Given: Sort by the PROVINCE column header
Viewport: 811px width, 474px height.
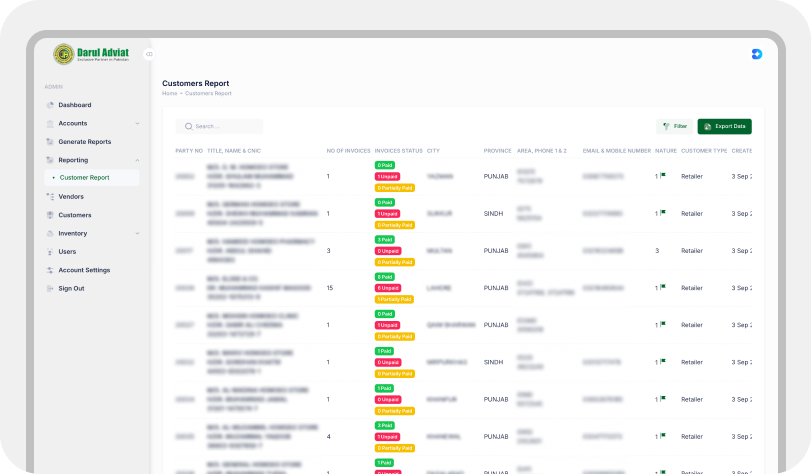Looking at the screenshot, I should tap(498, 151).
